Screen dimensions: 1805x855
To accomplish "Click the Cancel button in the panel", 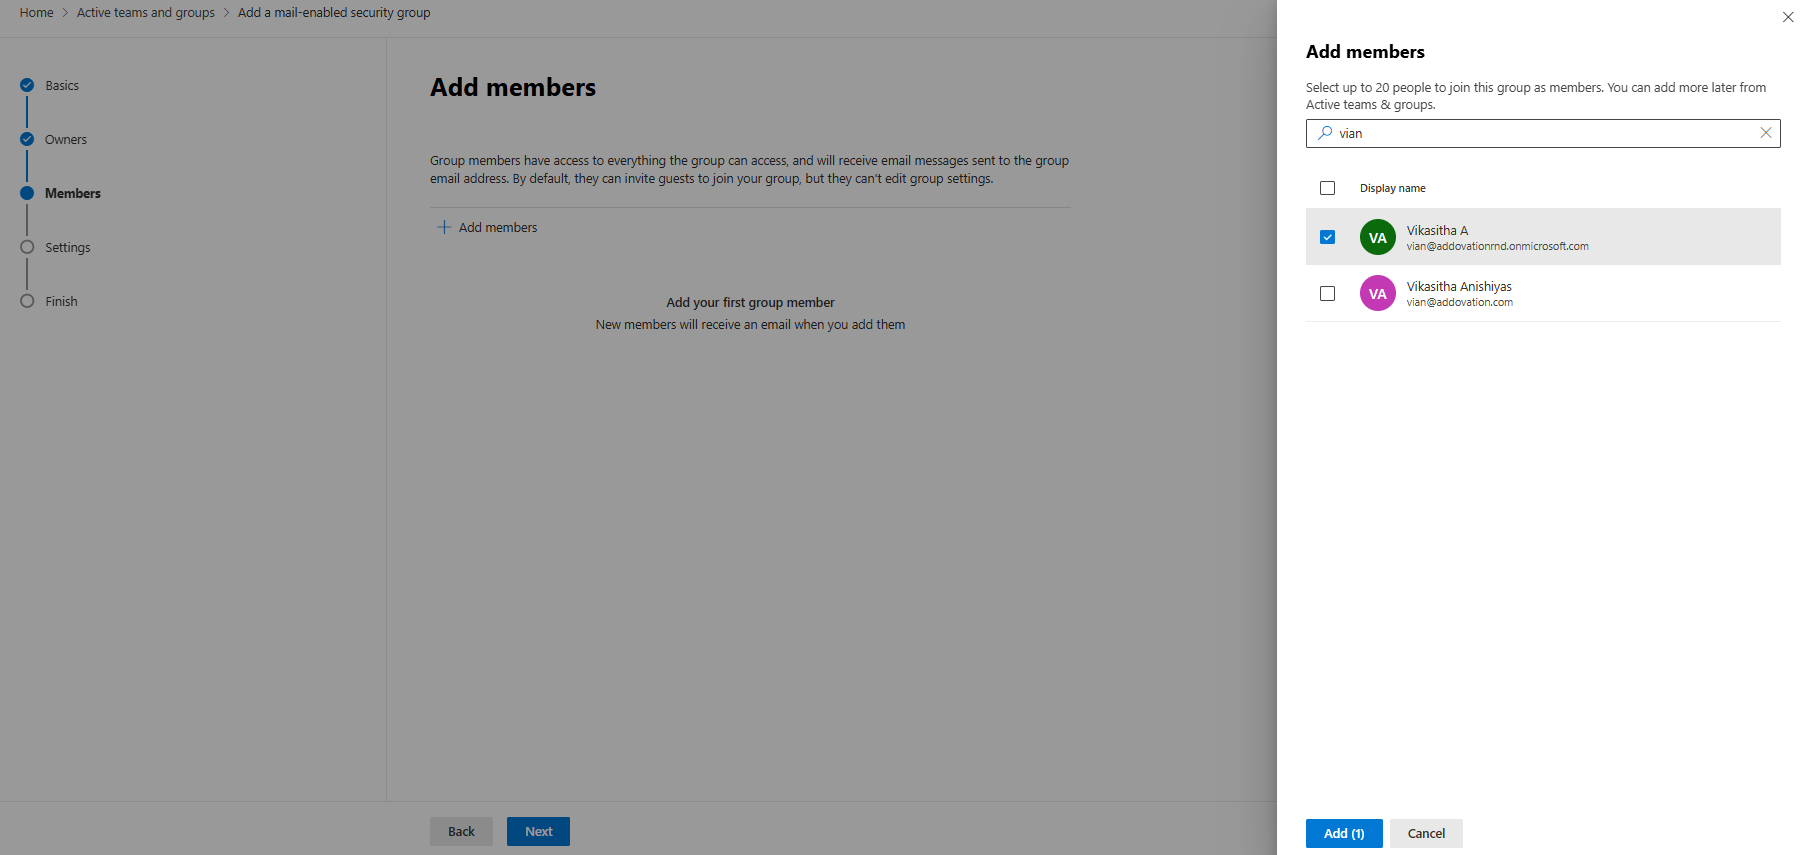I will [x=1426, y=833].
